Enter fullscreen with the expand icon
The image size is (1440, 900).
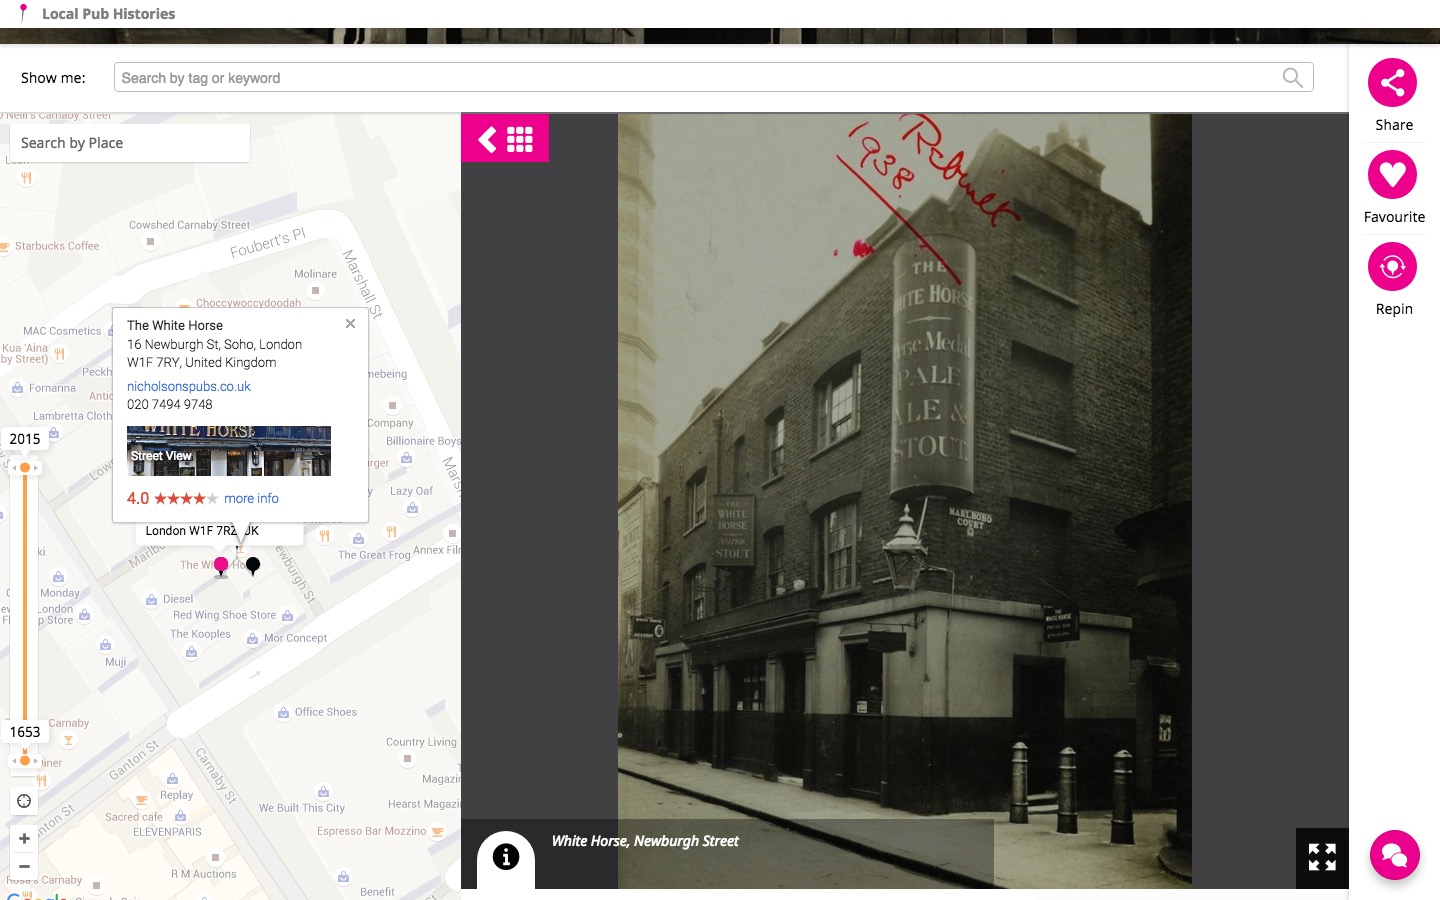point(1321,857)
